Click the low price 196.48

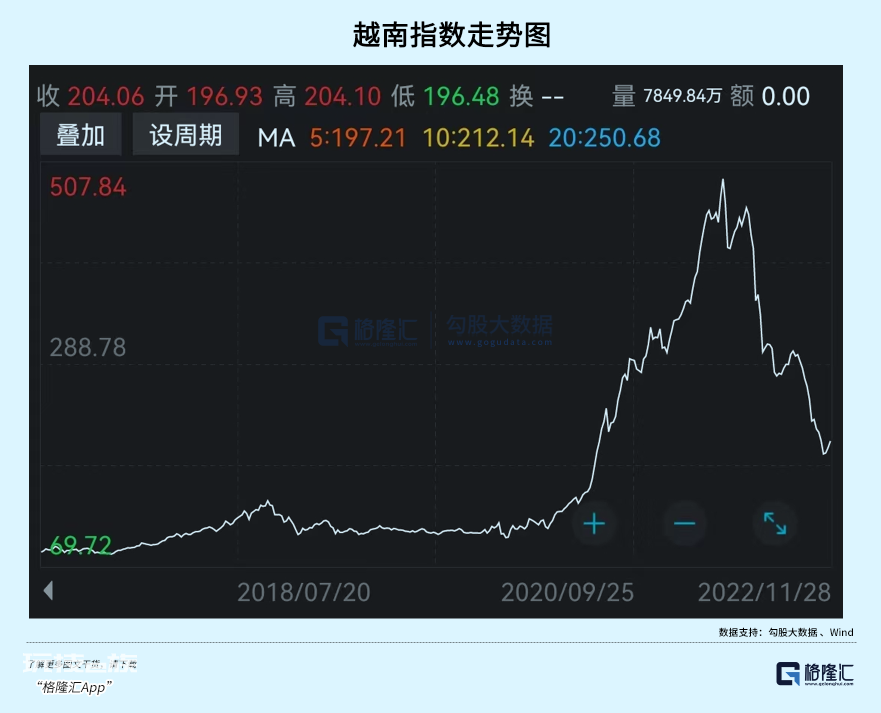pos(461,97)
